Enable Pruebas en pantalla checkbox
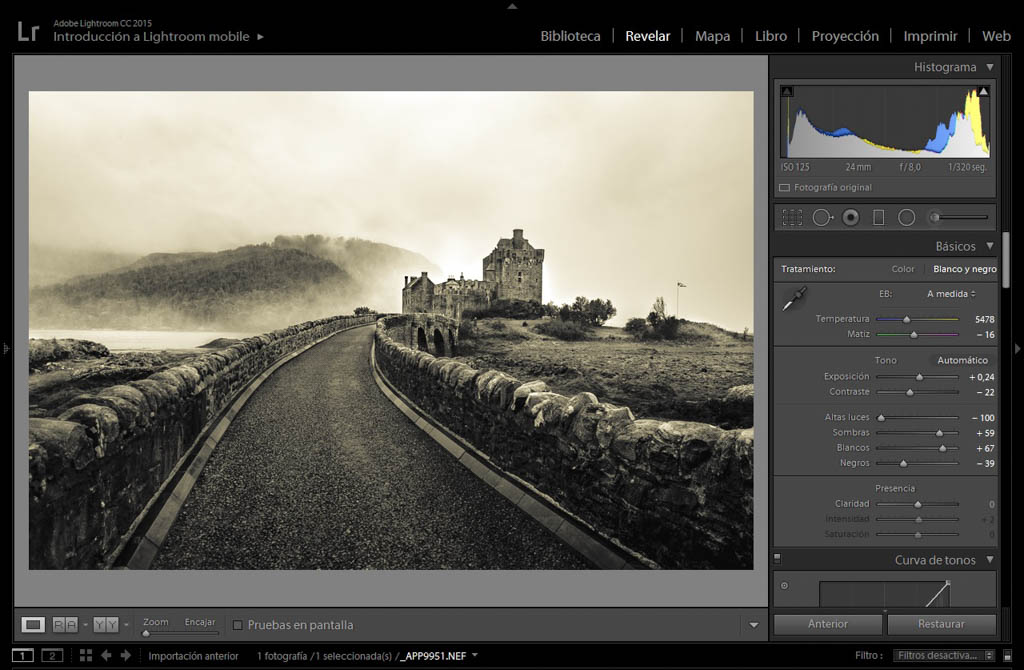The image size is (1024, 670). tap(238, 625)
